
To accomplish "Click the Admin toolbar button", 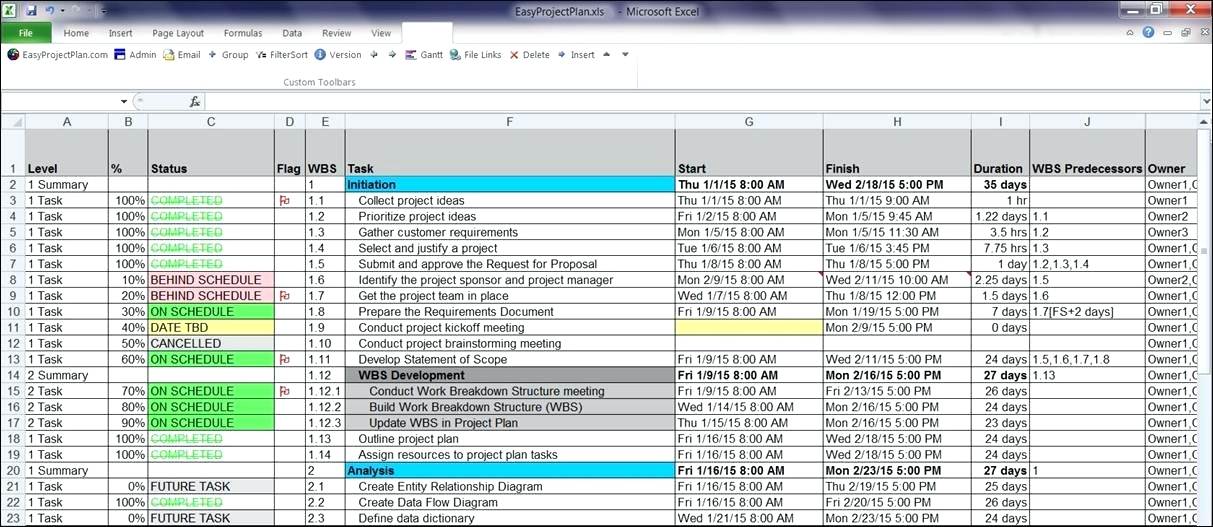I will (x=135, y=55).
